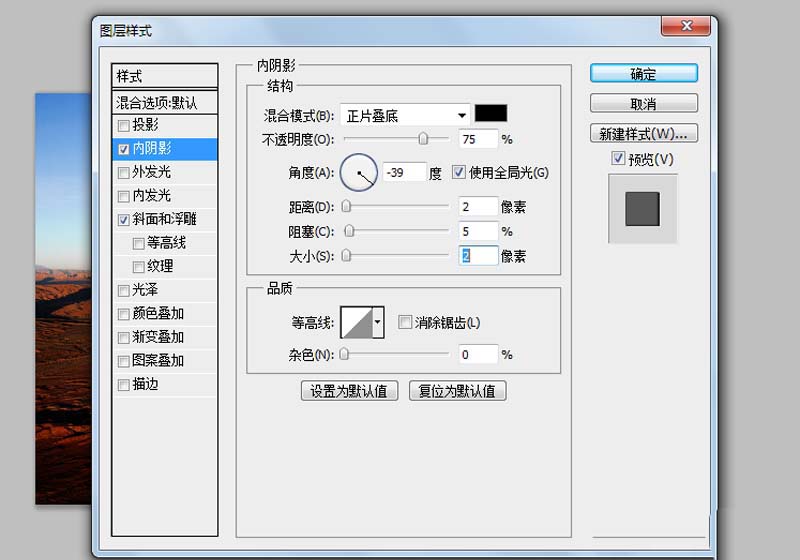Click the 阻塞 choke value field showing 5

pyautogui.click(x=478, y=232)
